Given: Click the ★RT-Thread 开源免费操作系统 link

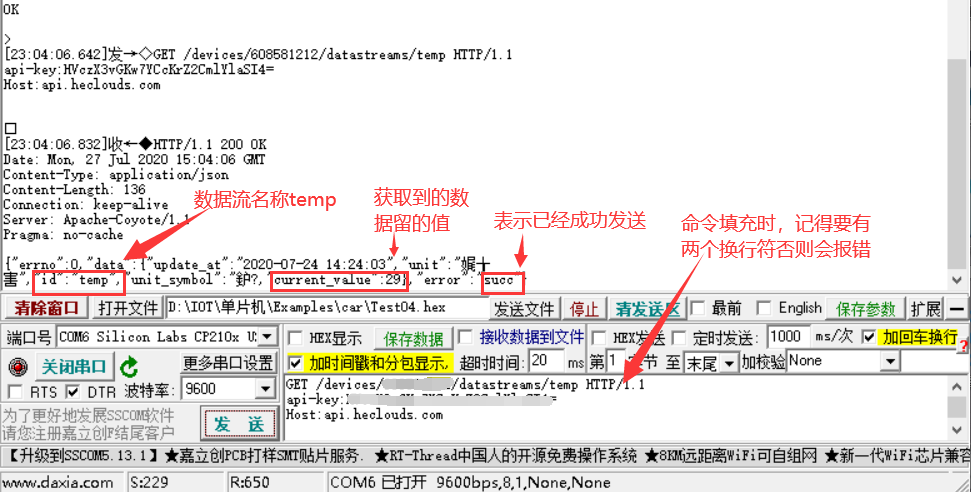Looking at the screenshot, I should (507, 457).
